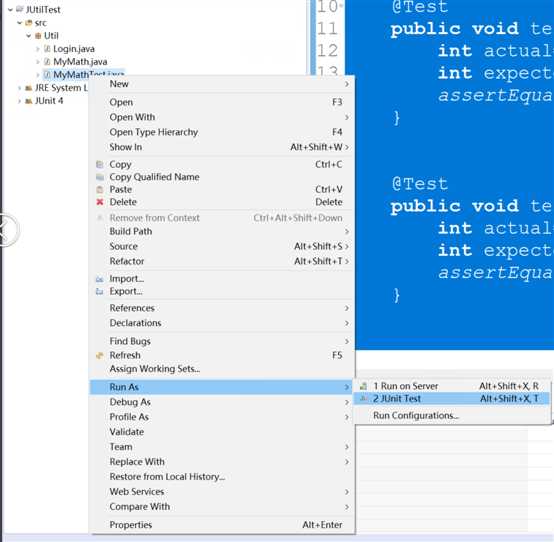Expand the JUnit 4 library node
554x542 pixels.
(x=19, y=101)
